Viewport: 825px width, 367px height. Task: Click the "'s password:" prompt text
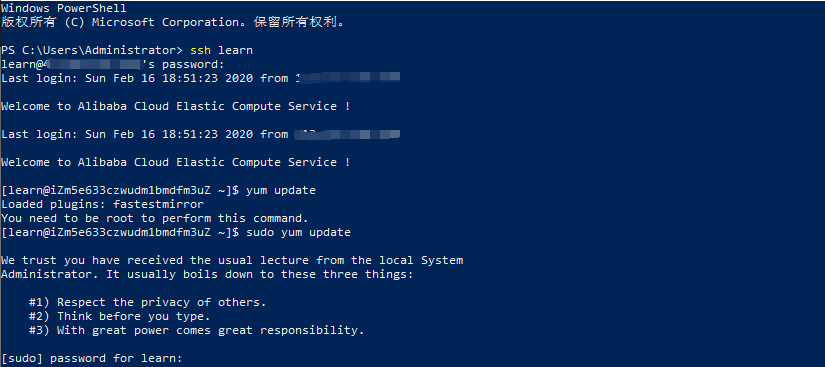point(185,65)
